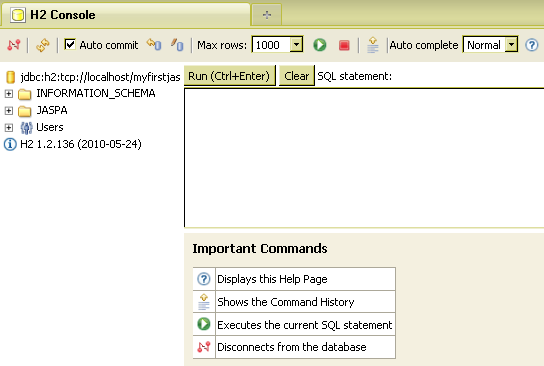
Task: Click 'Shows the Command History' text
Action: [286, 302]
